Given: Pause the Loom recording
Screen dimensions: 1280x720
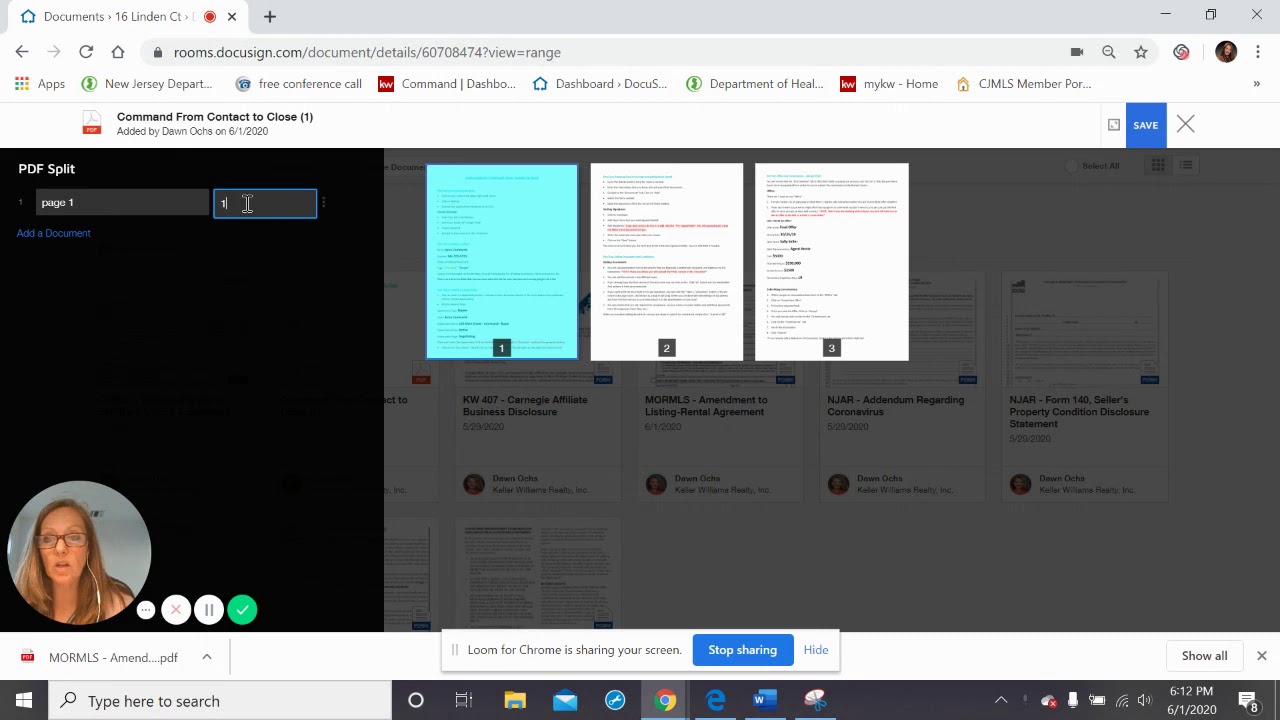Looking at the screenshot, I should [209, 610].
